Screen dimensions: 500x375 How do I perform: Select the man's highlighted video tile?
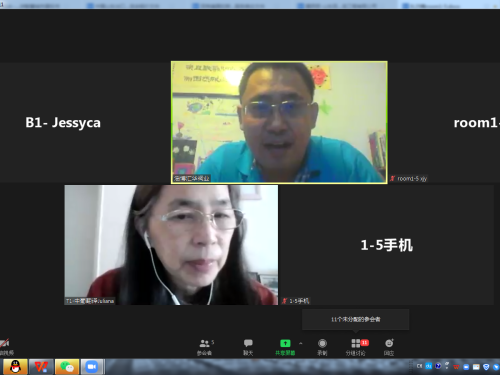[279, 122]
